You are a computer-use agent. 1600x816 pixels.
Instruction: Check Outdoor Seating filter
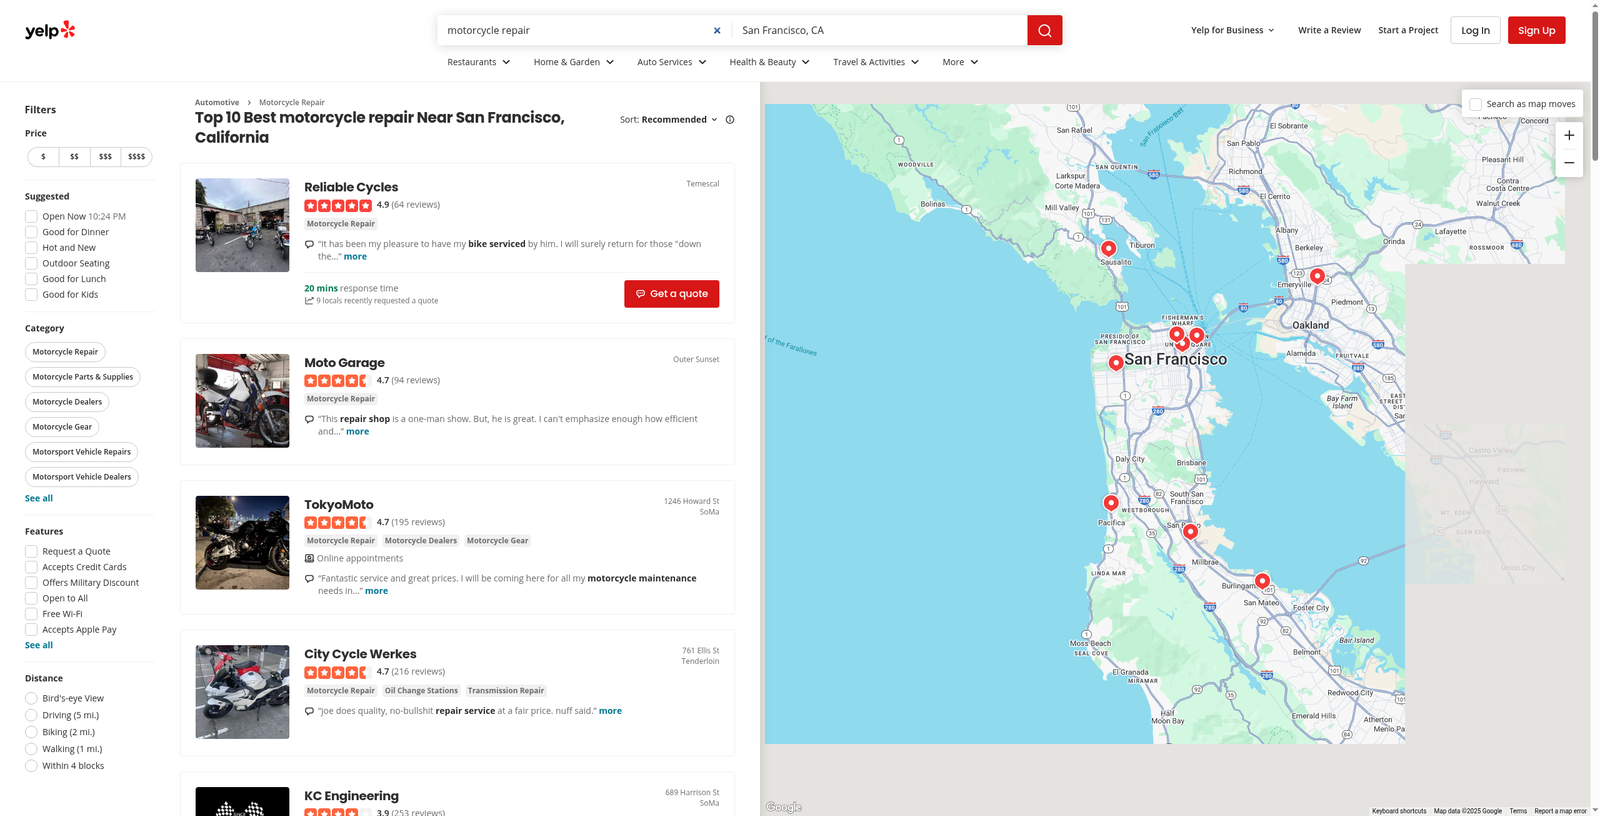31,263
